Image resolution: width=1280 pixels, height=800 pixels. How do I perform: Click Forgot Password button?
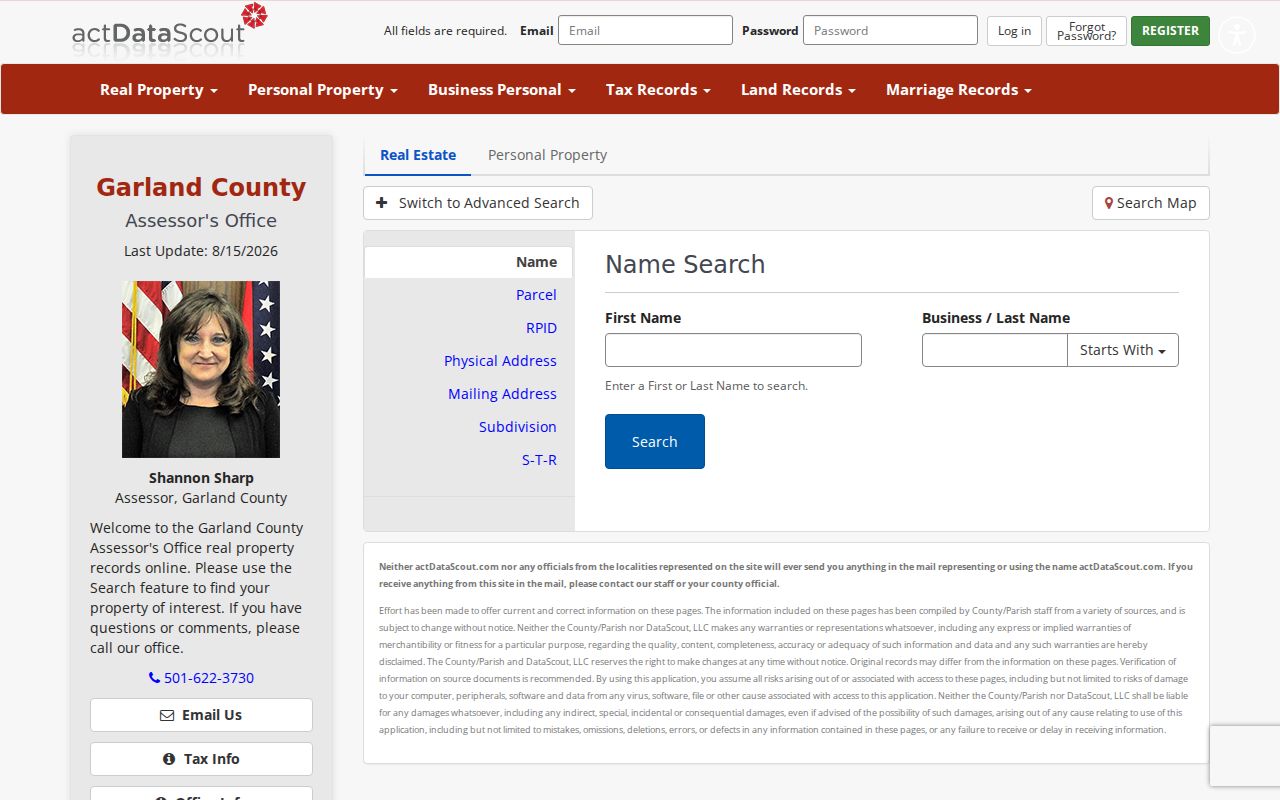(1086, 31)
